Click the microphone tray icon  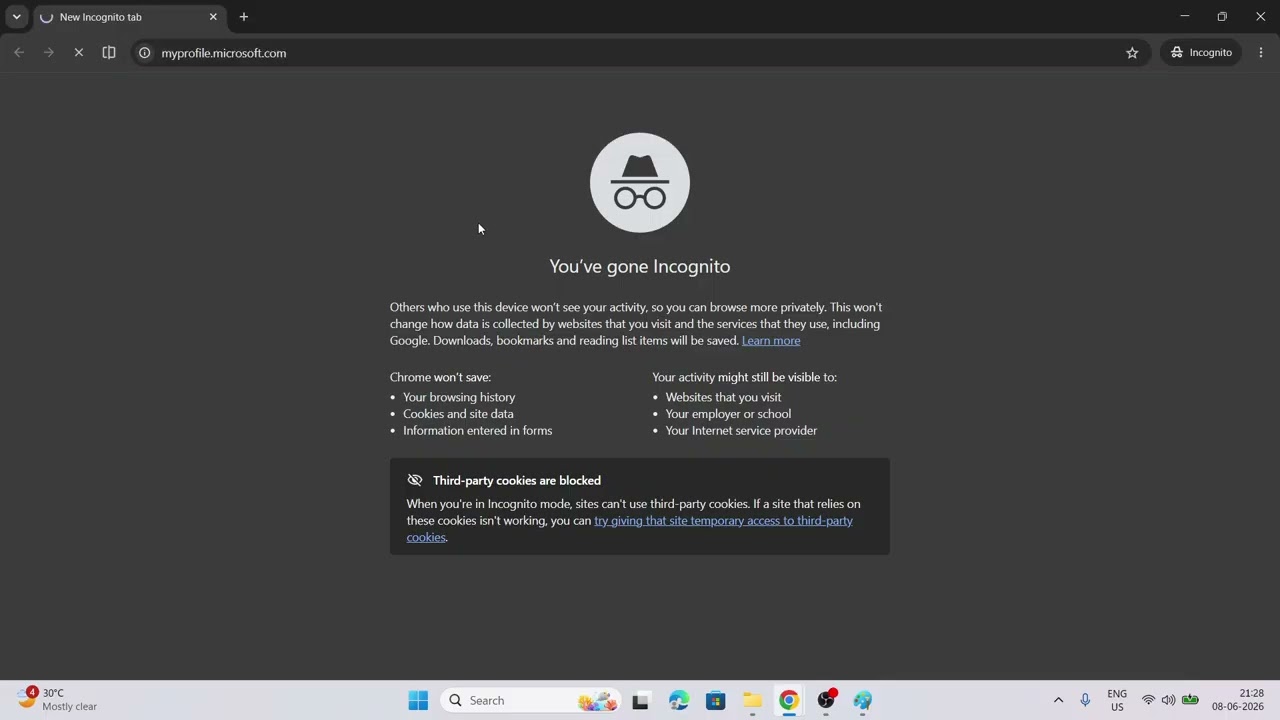1085,700
